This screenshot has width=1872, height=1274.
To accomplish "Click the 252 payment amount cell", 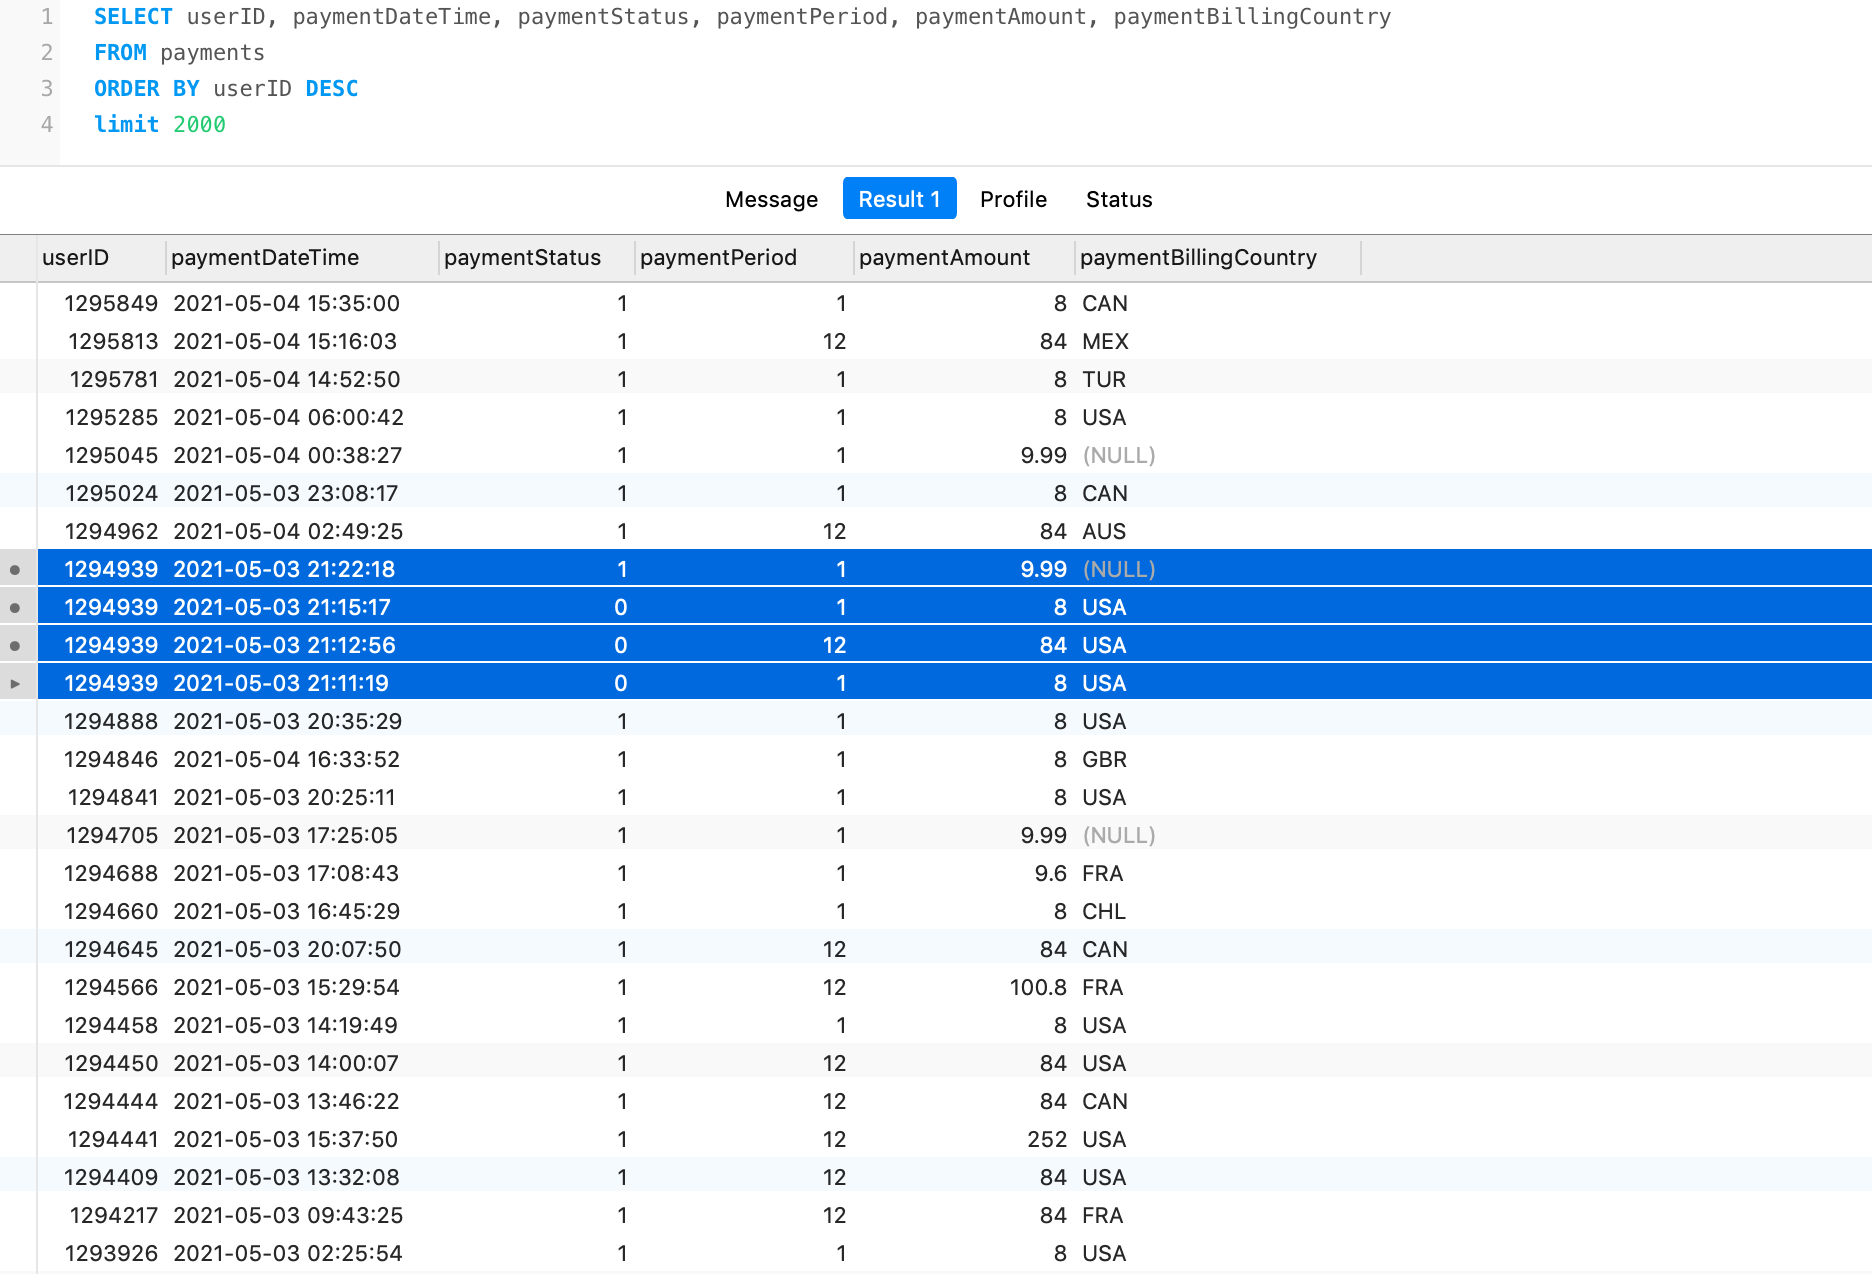I will pyautogui.click(x=1047, y=1139).
